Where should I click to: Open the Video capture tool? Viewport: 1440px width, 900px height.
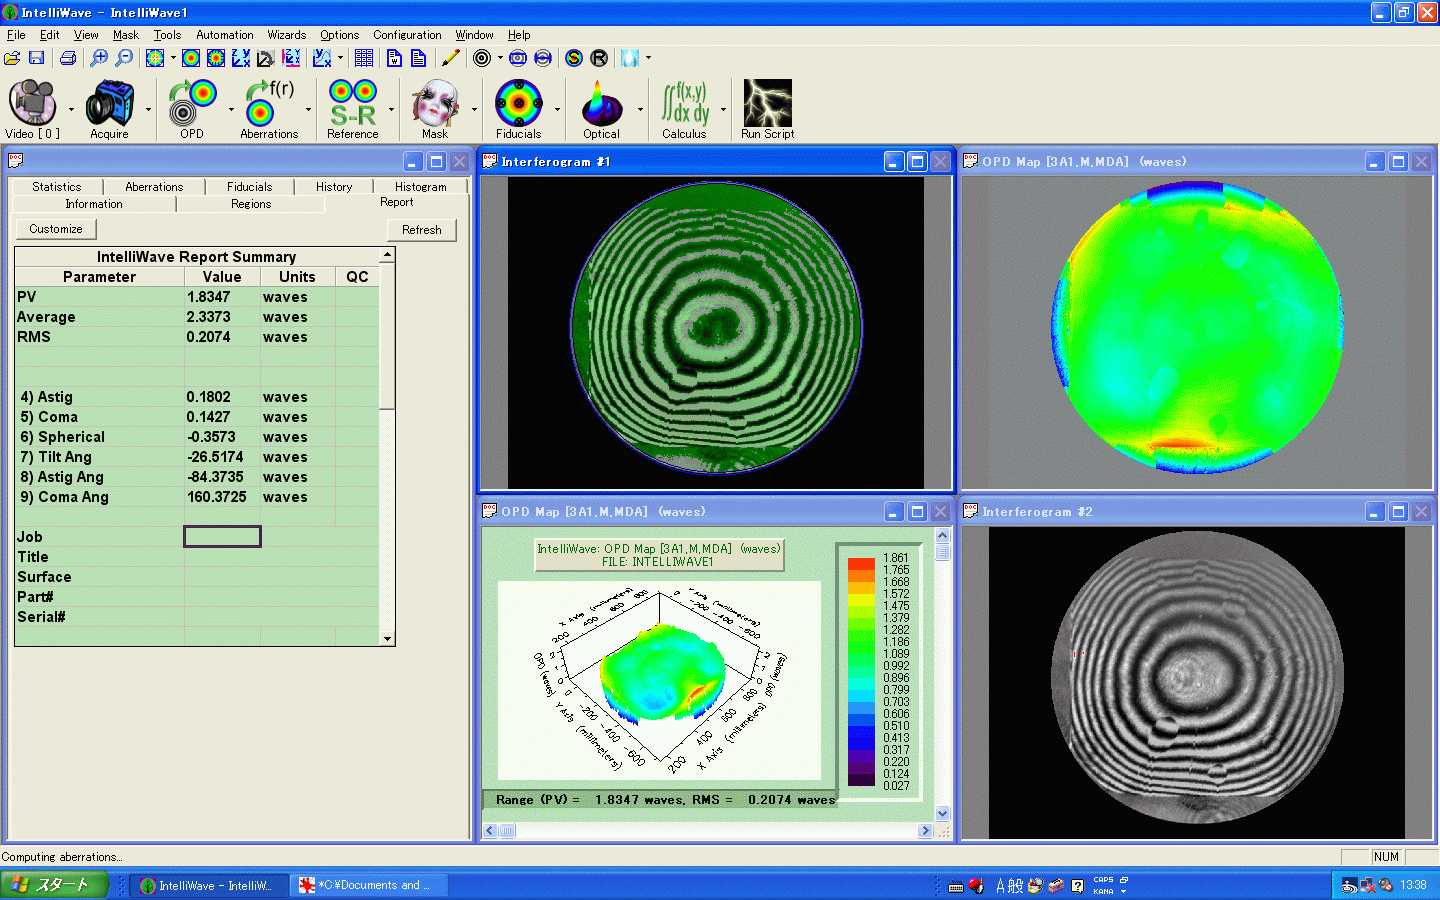tap(32, 109)
